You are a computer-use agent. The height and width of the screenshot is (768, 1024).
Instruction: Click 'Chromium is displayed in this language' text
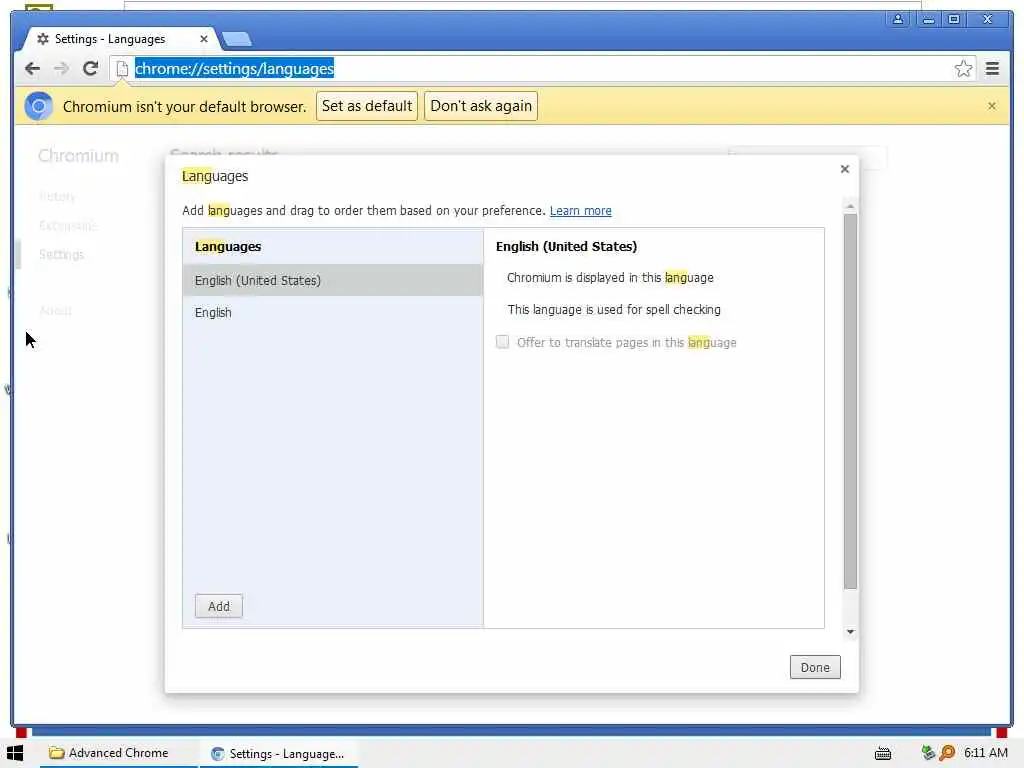(x=610, y=278)
